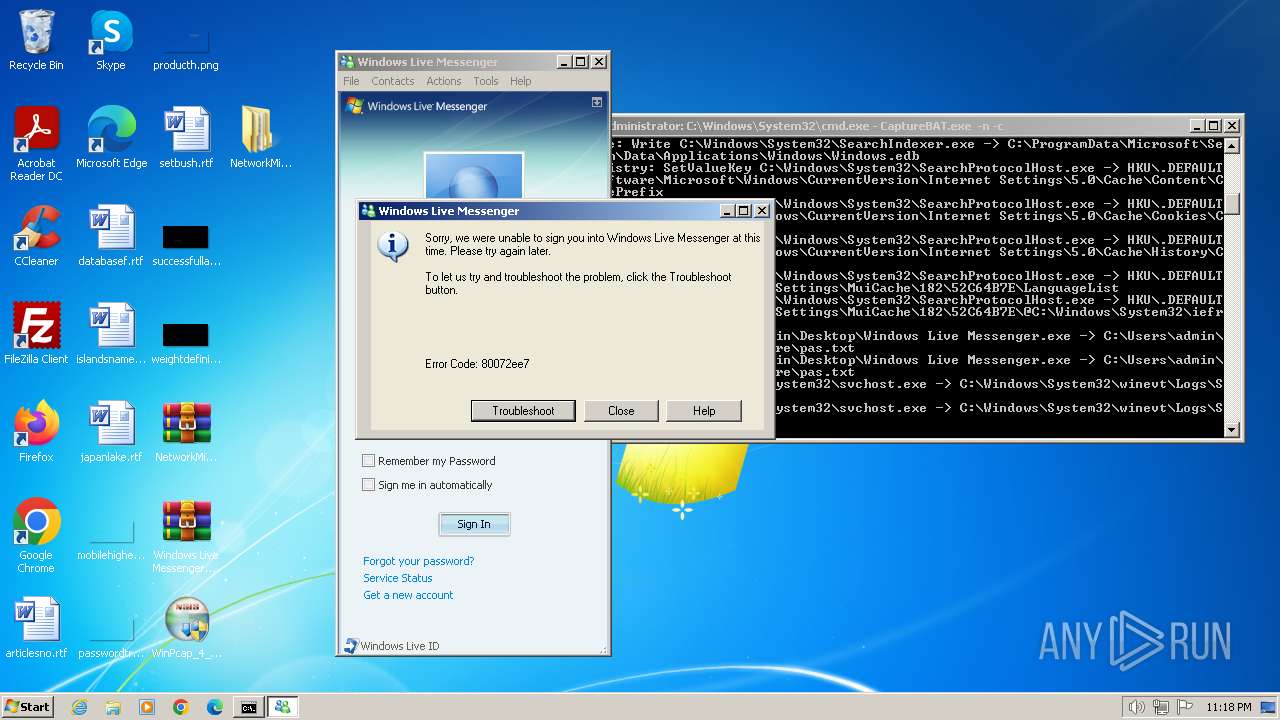Select the japanlake.rtf document
The height and width of the screenshot is (720, 1280).
tap(111, 431)
